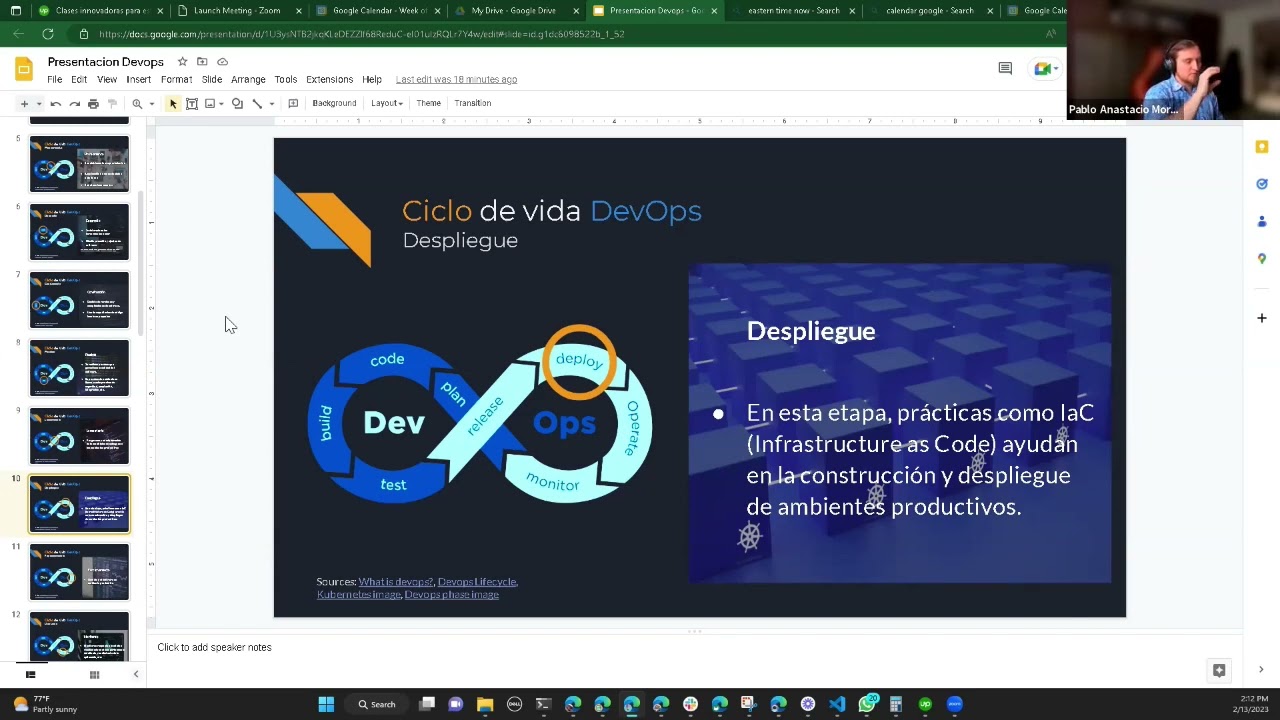
Task: Expand the zoom dropdown arrow
Action: [152, 103]
